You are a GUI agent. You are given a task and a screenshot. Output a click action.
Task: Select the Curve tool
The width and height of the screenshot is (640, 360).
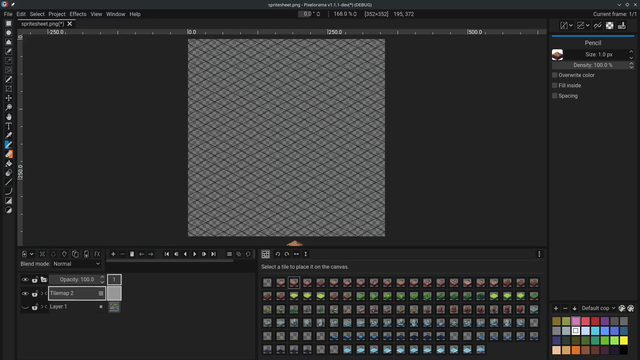point(9,191)
